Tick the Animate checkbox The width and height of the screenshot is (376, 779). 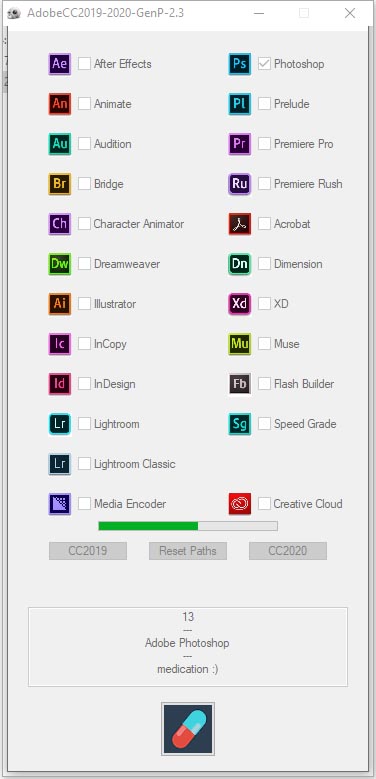pyautogui.click(x=84, y=103)
